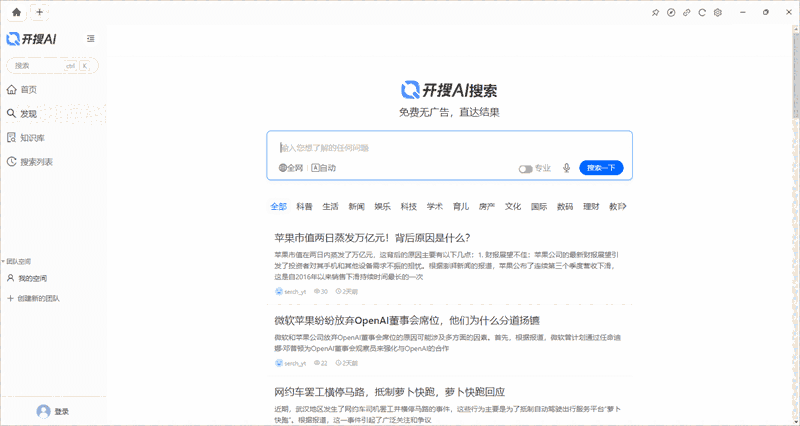This screenshot has width=800, height=426.
Task: Select the 数码 category tab
Action: (x=565, y=207)
